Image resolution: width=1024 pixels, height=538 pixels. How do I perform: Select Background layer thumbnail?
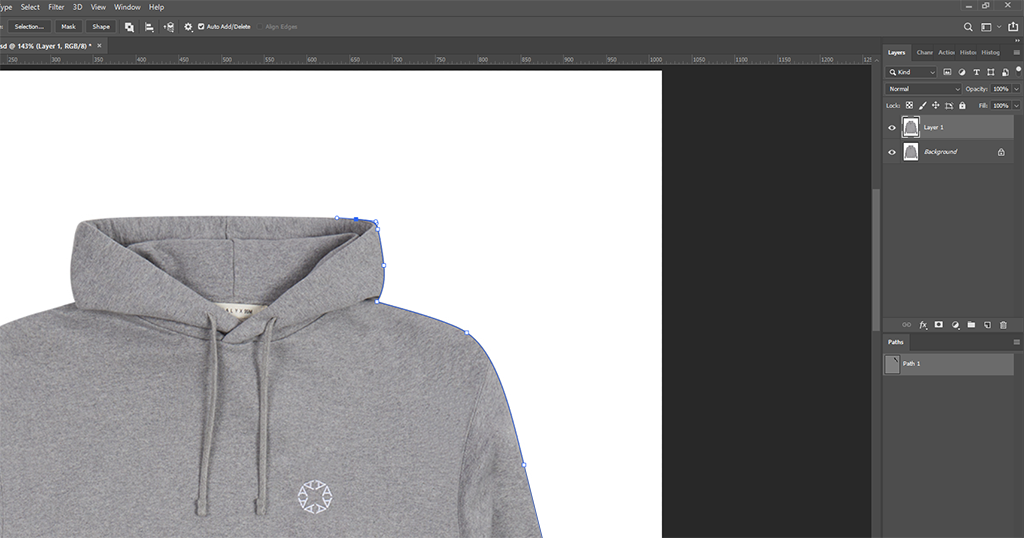pyautogui.click(x=910, y=151)
